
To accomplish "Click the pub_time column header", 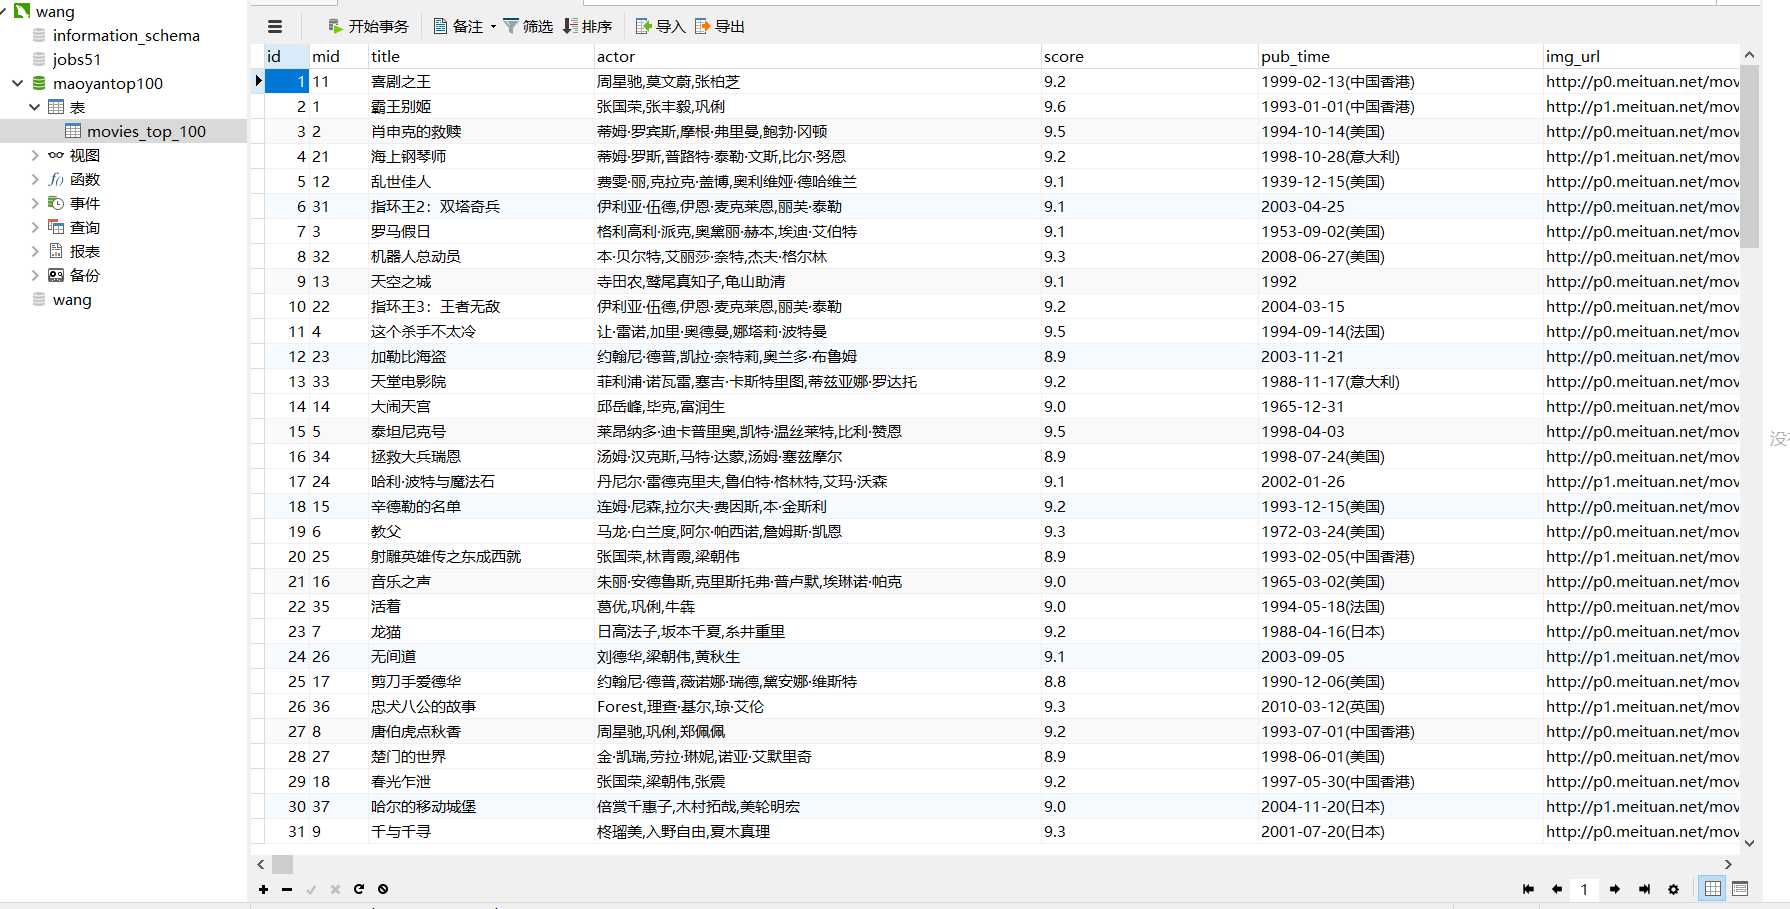I will pos(1400,57).
